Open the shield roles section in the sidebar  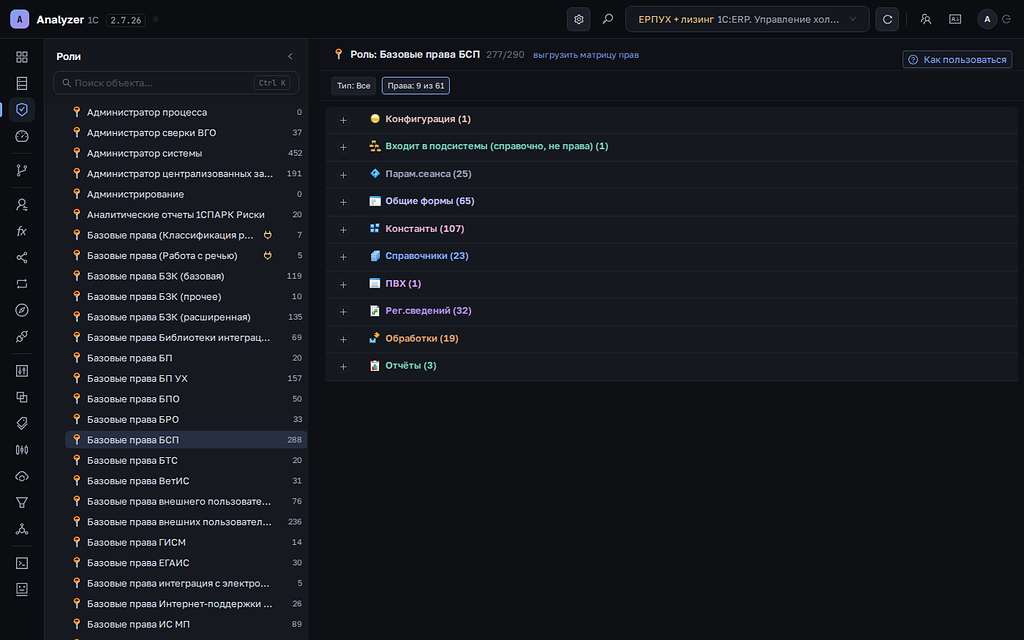point(22,110)
